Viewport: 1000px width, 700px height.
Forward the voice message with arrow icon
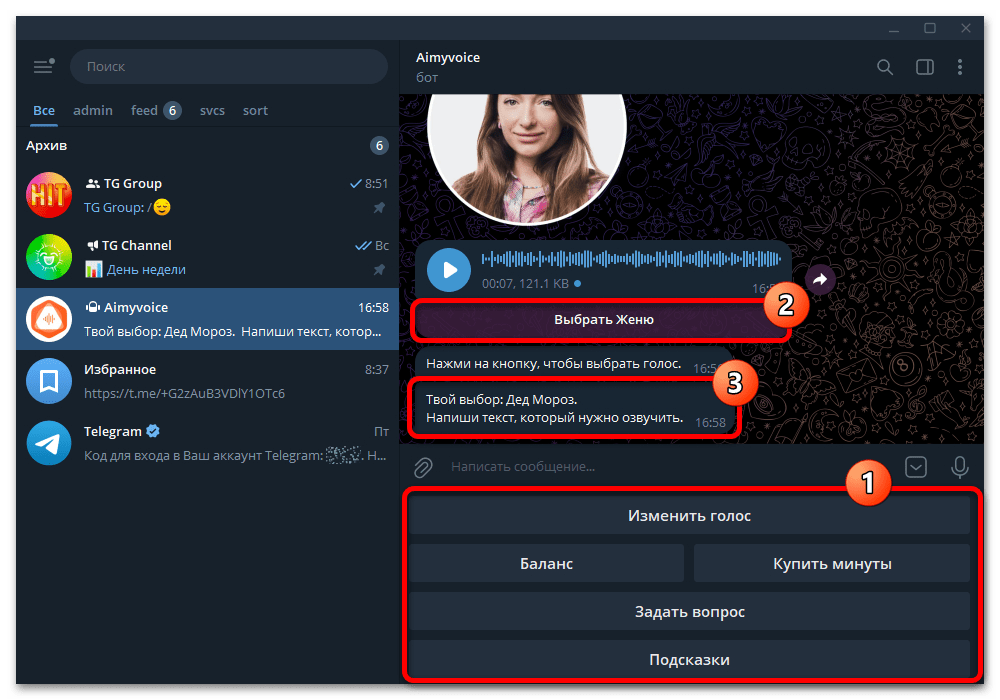point(820,279)
